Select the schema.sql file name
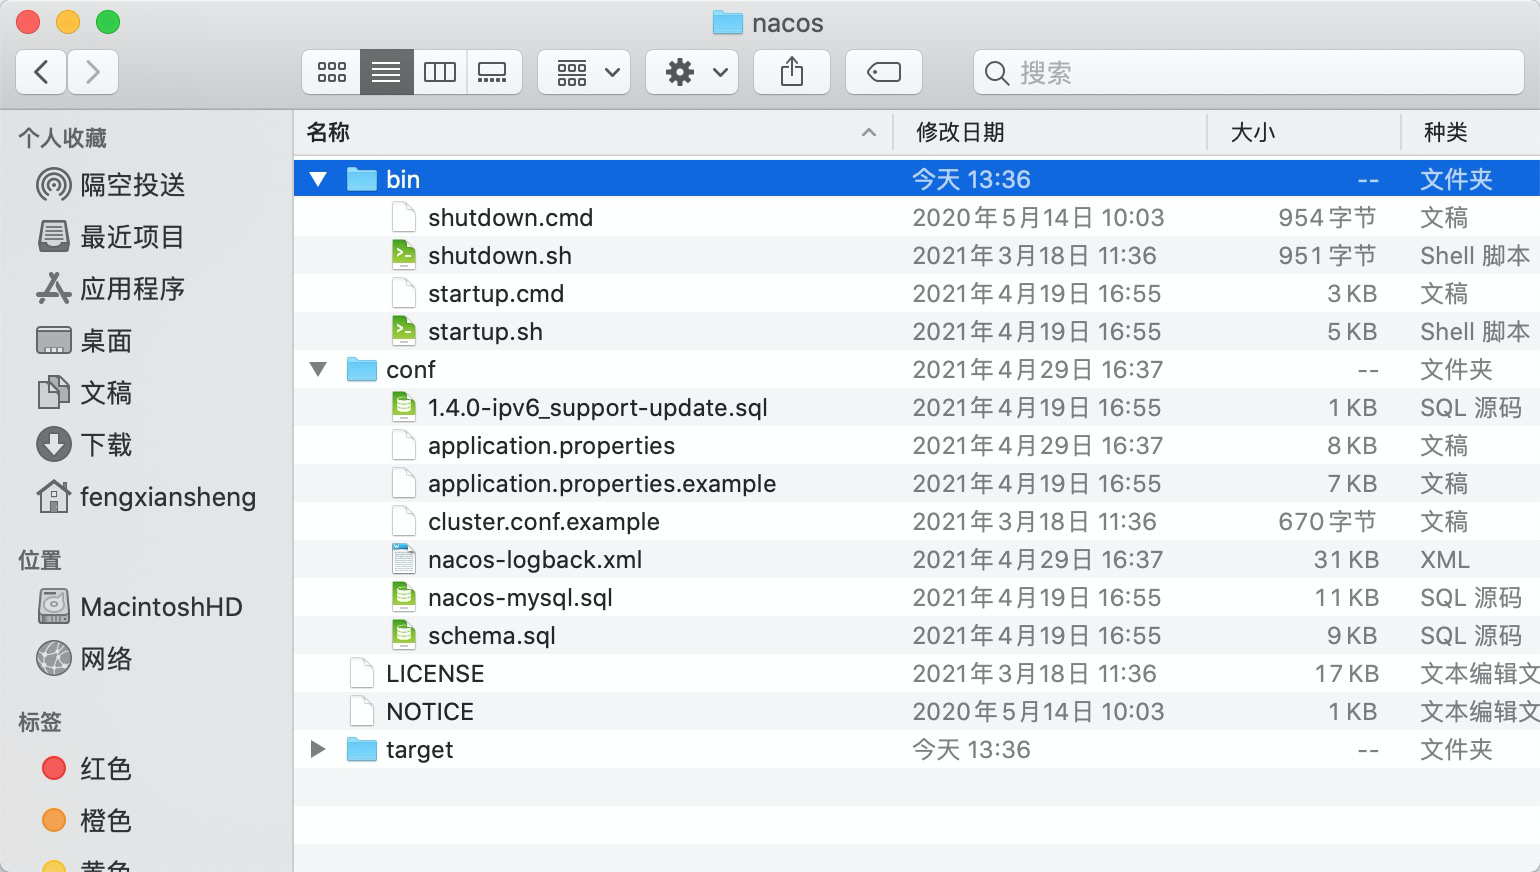The height and width of the screenshot is (872, 1540). pos(491,635)
